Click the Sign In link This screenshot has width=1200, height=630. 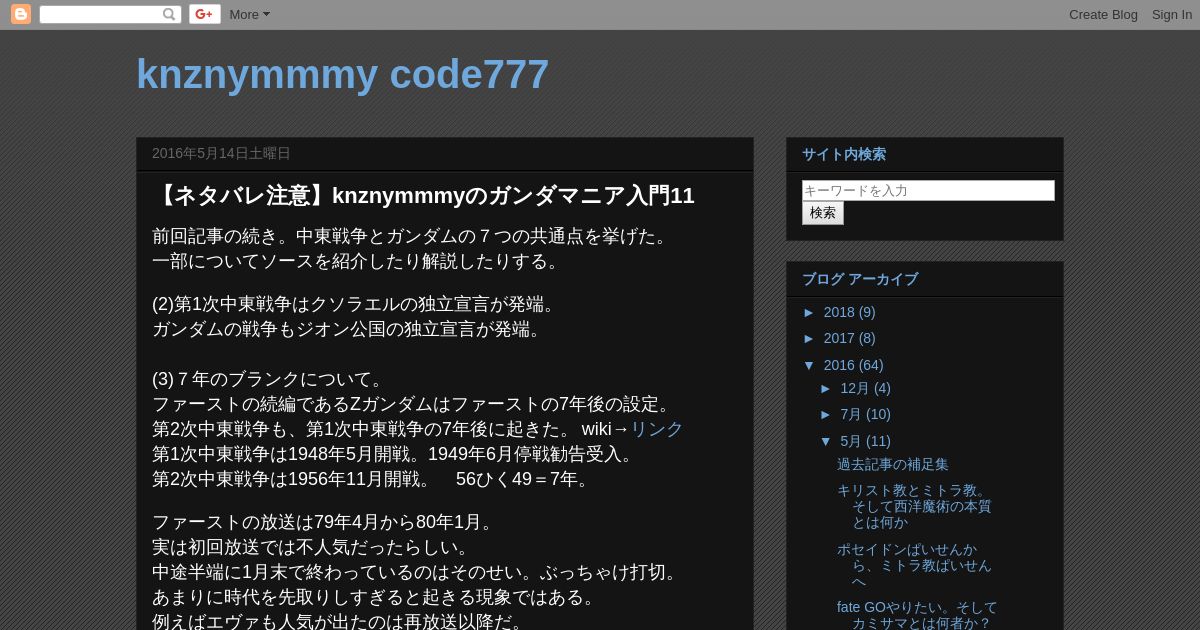point(1171,14)
